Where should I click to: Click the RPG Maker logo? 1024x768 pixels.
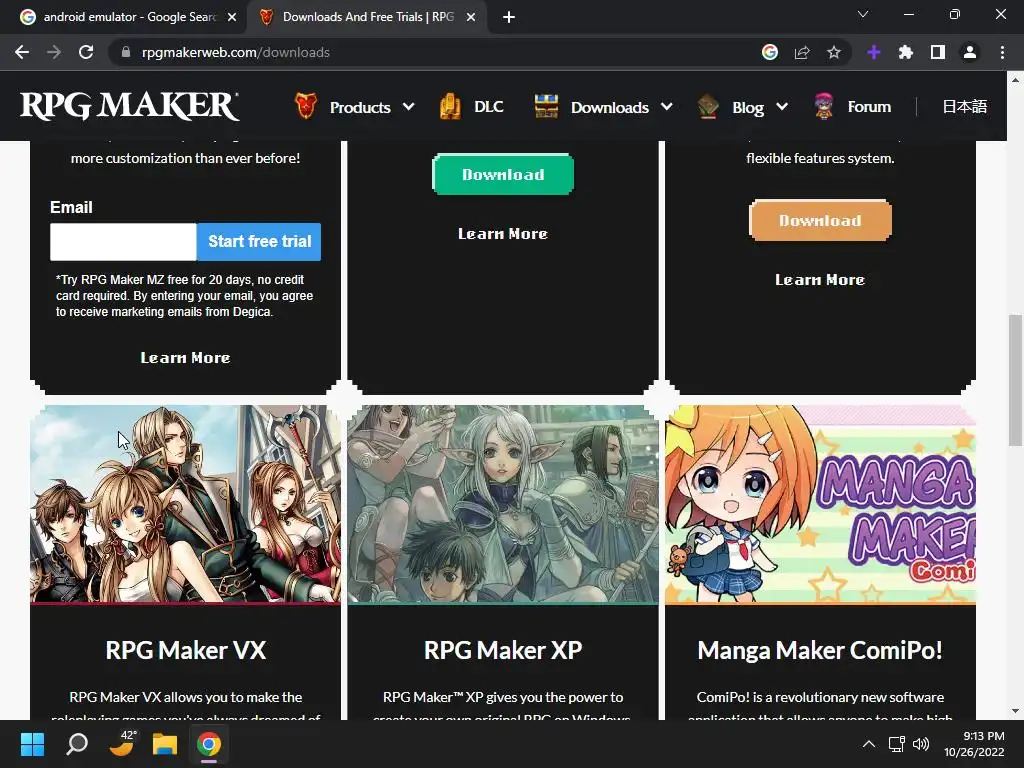point(129,106)
